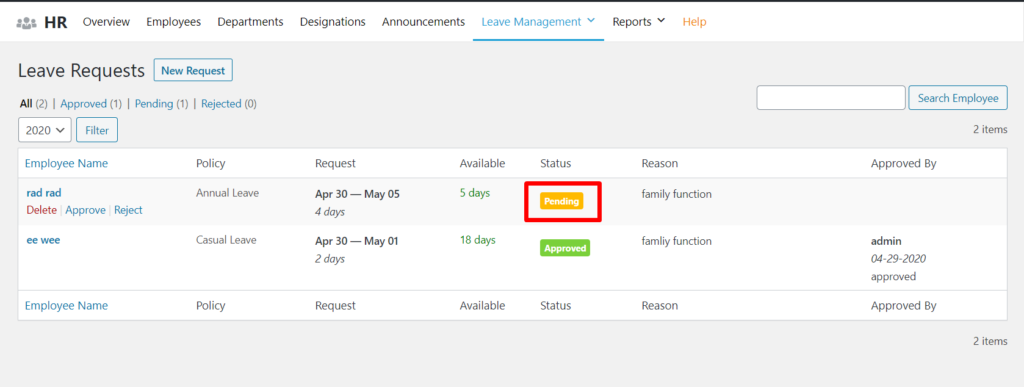This screenshot has height=387, width=1024.
Task: Open the Departments page
Action: (x=250, y=22)
